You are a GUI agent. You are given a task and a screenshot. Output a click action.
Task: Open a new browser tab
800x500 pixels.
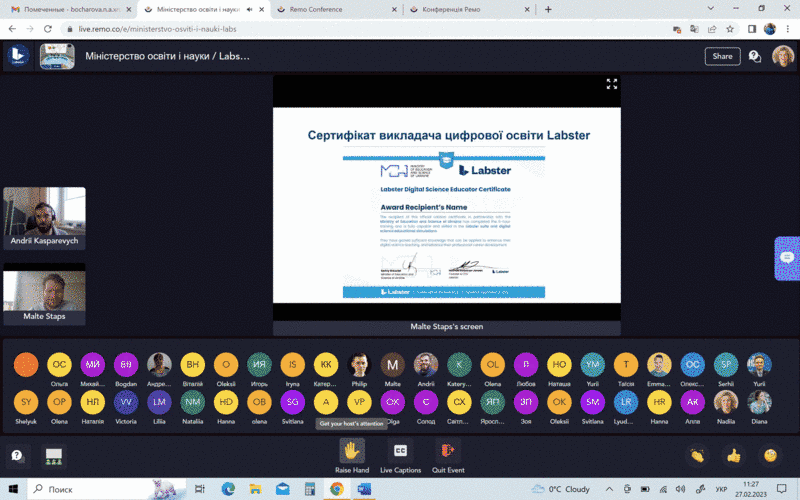(548, 9)
